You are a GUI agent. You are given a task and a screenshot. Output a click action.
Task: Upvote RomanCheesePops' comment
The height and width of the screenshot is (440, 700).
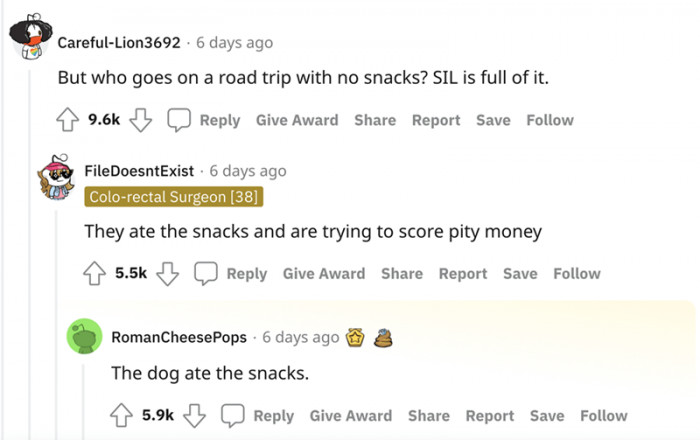point(122,416)
